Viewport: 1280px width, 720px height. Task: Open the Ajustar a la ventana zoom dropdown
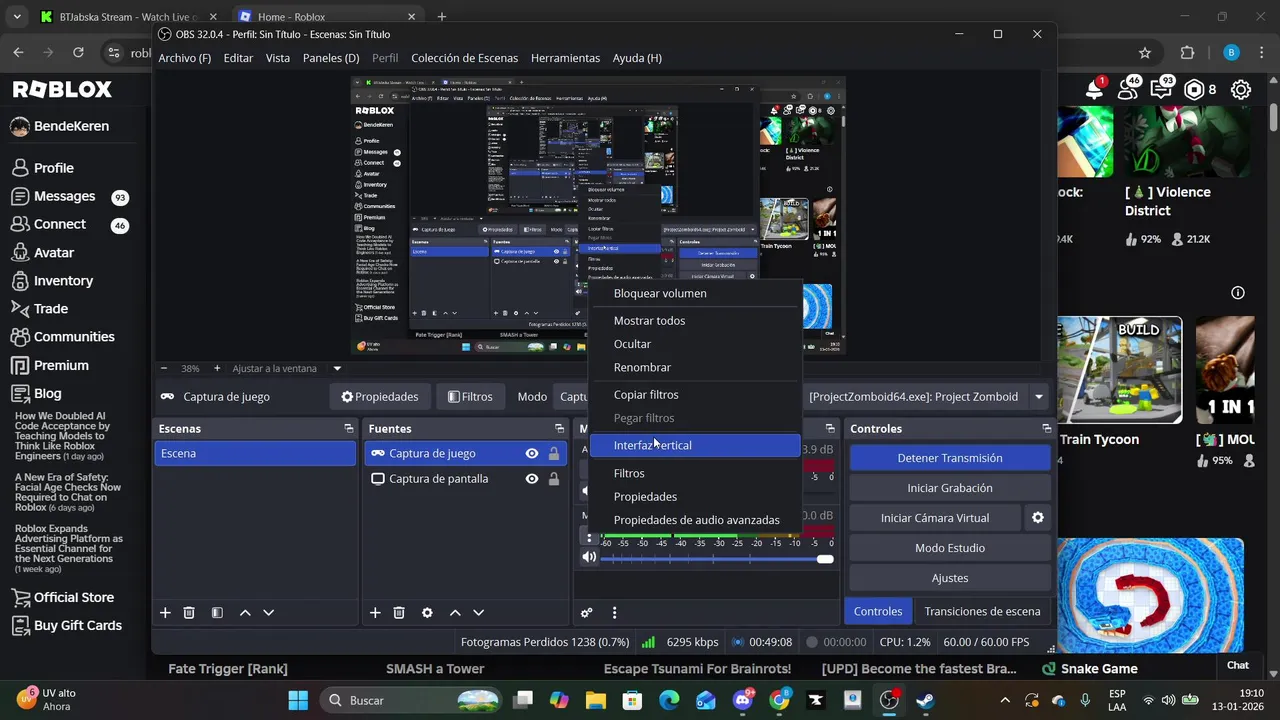click(x=337, y=368)
